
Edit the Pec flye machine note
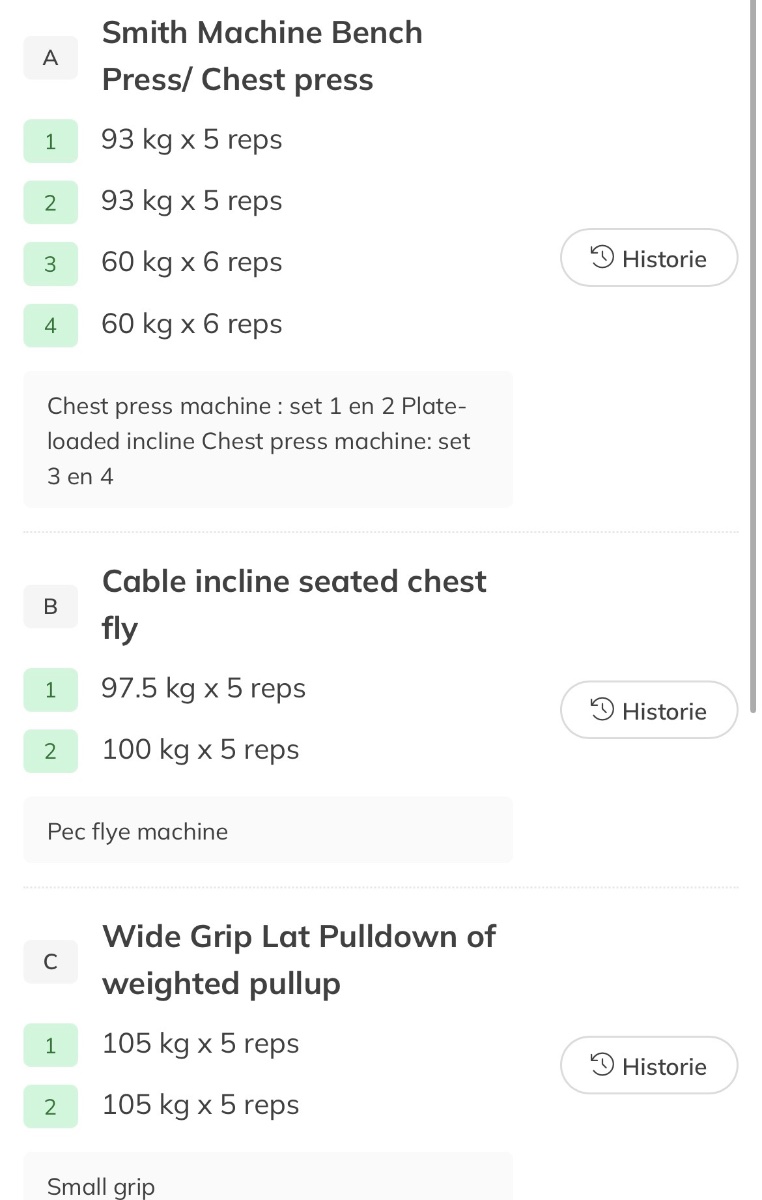pos(268,831)
